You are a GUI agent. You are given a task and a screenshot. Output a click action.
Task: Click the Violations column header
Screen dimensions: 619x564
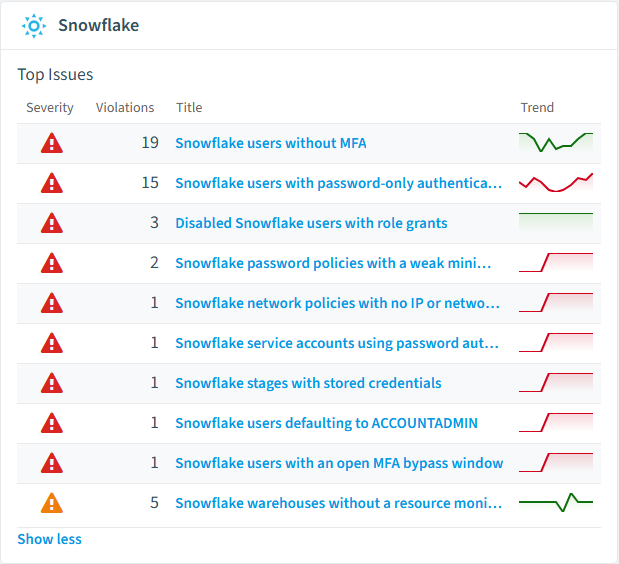click(125, 107)
